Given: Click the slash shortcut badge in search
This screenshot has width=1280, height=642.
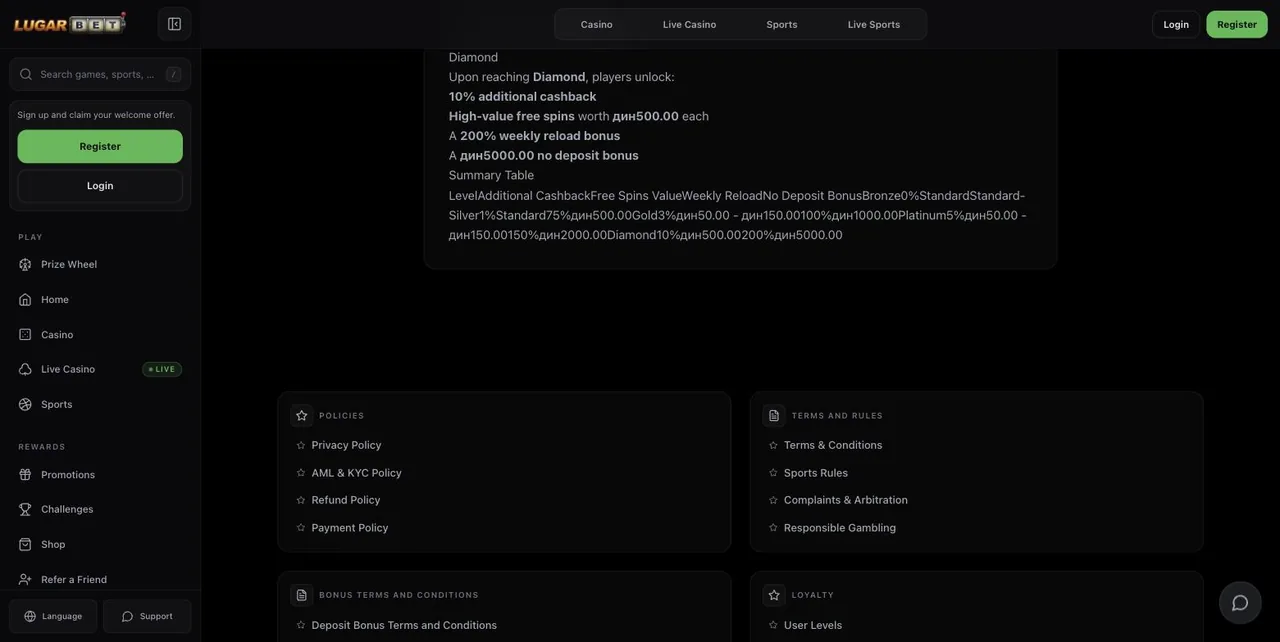Looking at the screenshot, I should 173,74.
